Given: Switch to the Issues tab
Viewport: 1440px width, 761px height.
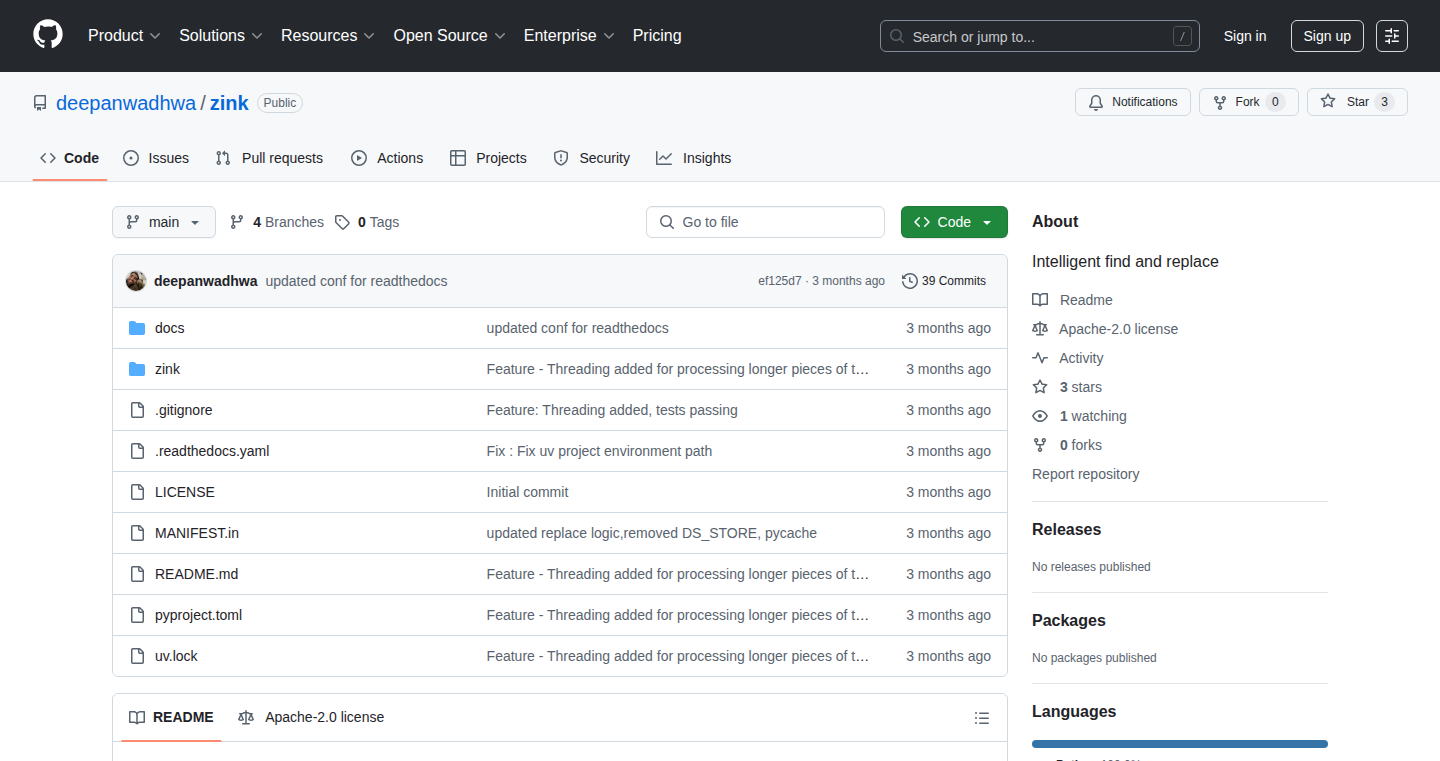Looking at the screenshot, I should 156,158.
